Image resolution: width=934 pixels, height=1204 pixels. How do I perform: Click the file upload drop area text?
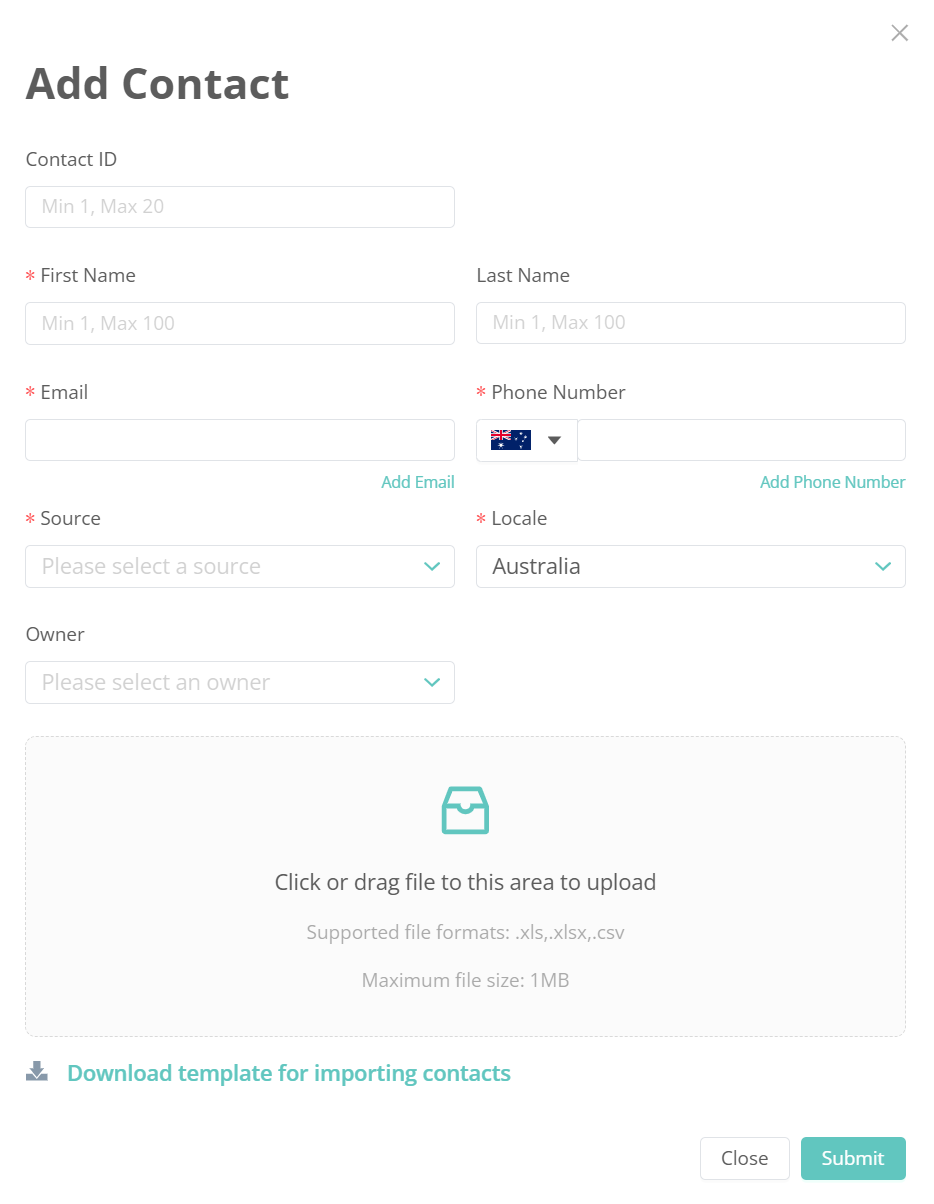(465, 882)
